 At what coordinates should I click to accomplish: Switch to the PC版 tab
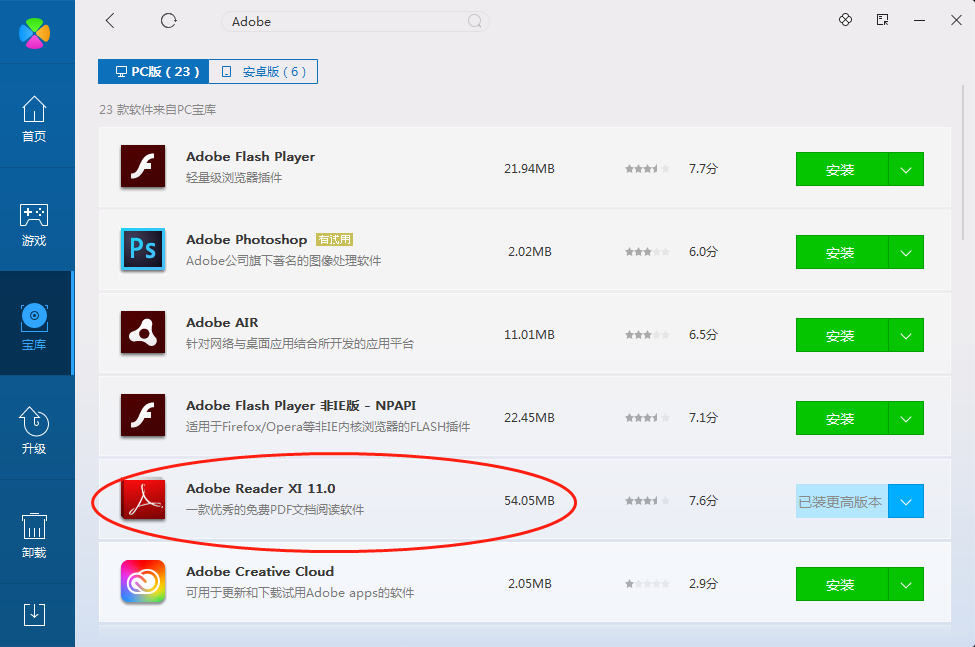click(x=153, y=72)
